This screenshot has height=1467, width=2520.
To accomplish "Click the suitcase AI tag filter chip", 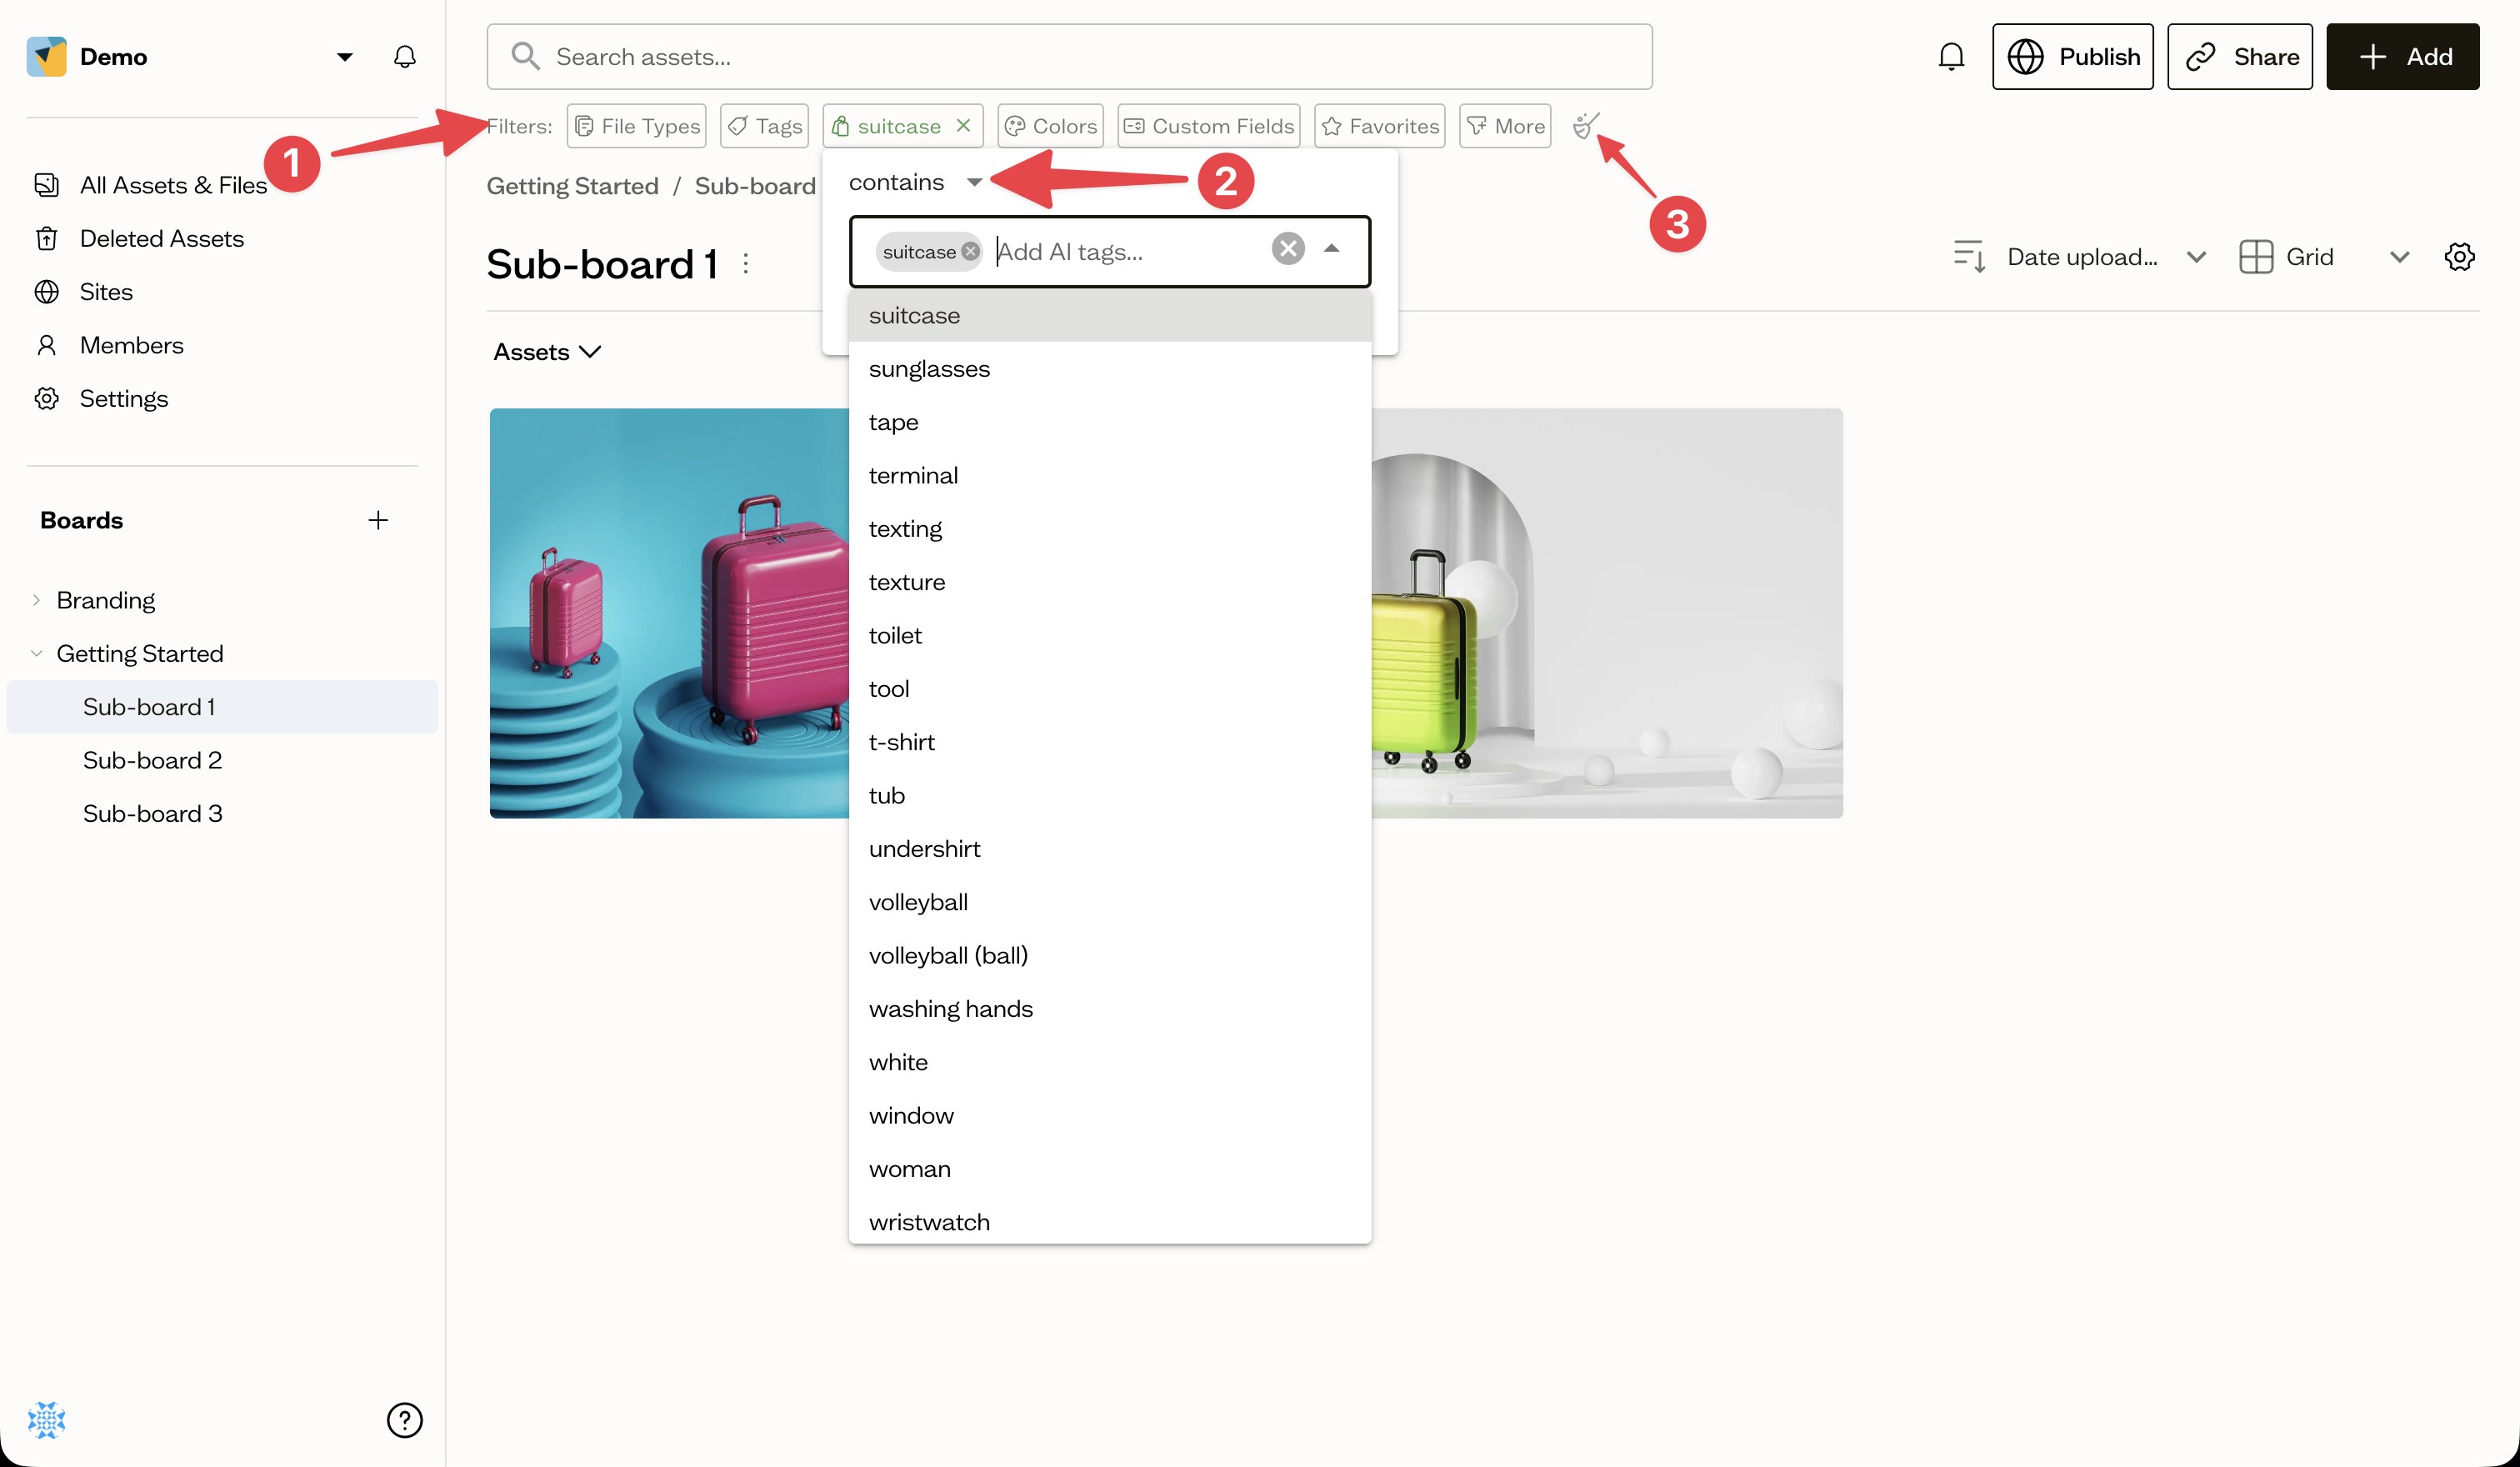I will (x=887, y=126).
